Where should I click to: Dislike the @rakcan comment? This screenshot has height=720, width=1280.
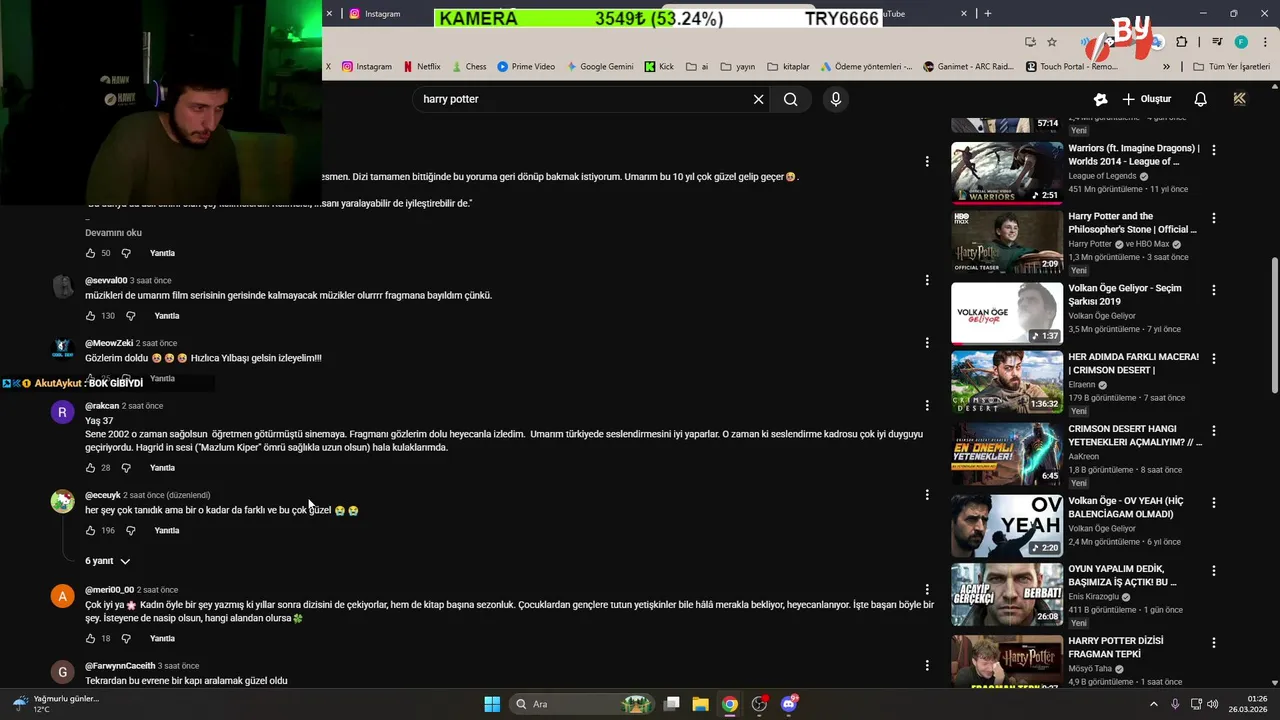(126, 468)
